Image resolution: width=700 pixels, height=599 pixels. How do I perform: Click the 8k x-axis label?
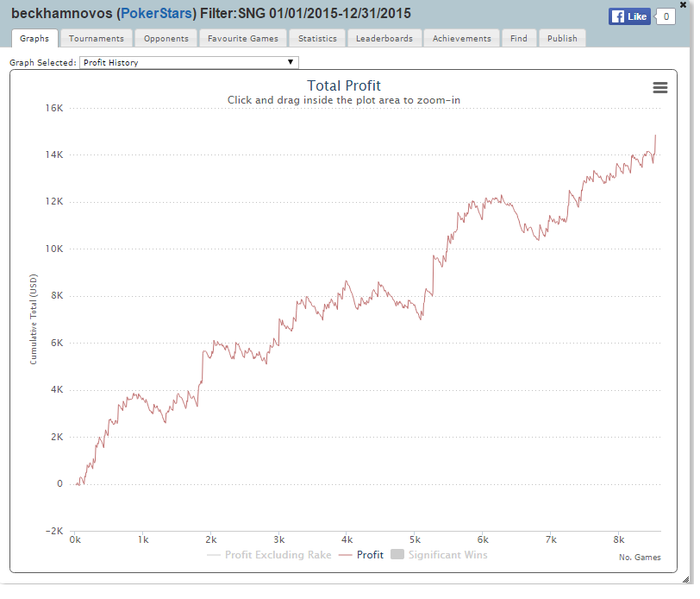coord(618,540)
